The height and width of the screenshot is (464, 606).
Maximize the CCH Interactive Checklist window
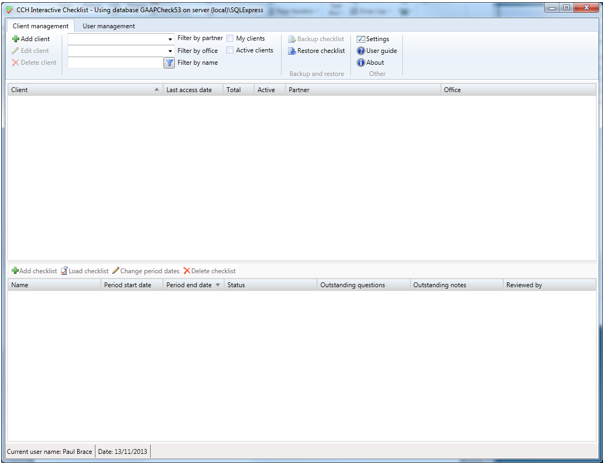coord(566,8)
